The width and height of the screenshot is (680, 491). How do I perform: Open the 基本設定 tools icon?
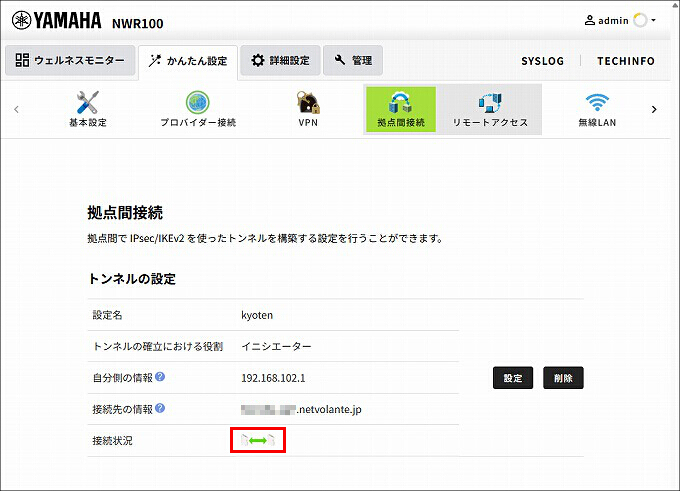87,103
